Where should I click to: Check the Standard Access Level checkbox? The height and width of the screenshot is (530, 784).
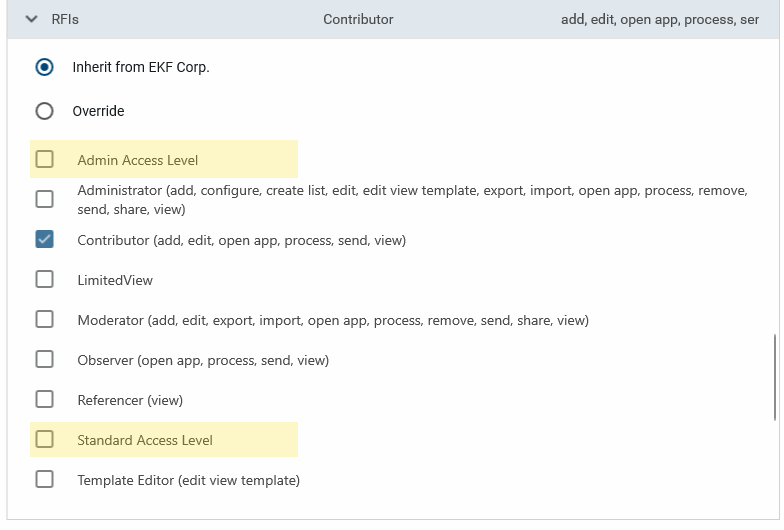[44, 440]
